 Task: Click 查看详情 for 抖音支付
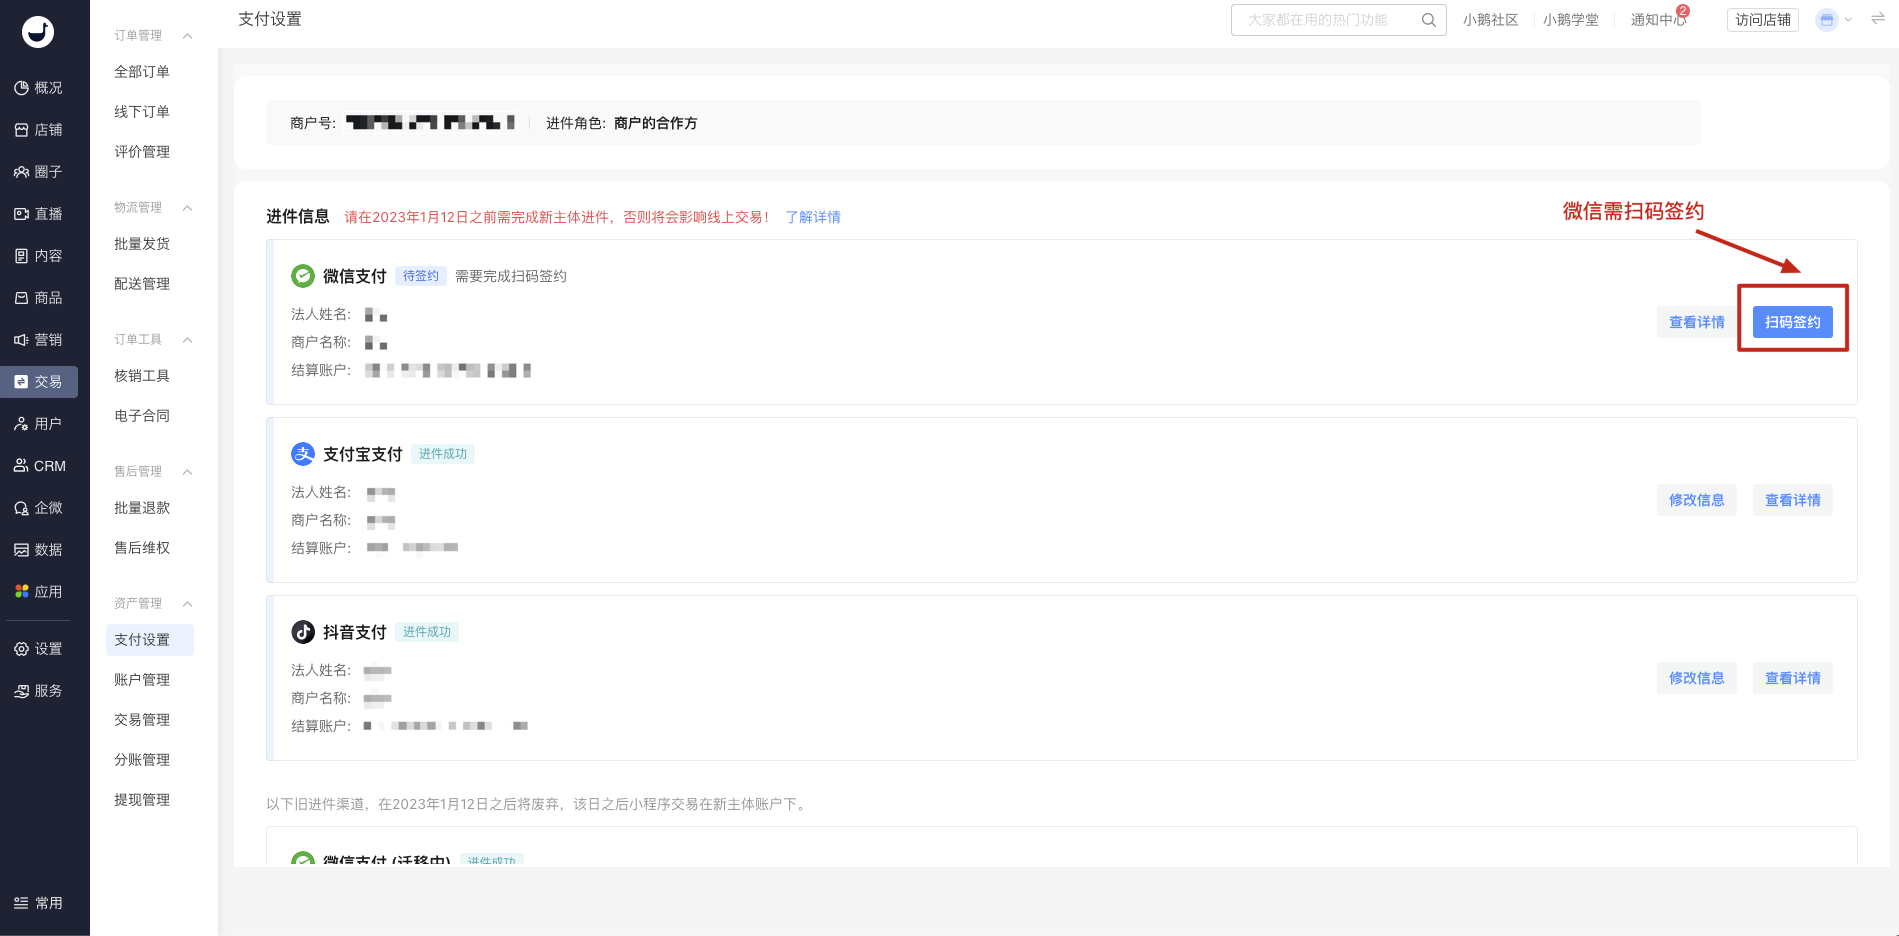click(x=1792, y=678)
